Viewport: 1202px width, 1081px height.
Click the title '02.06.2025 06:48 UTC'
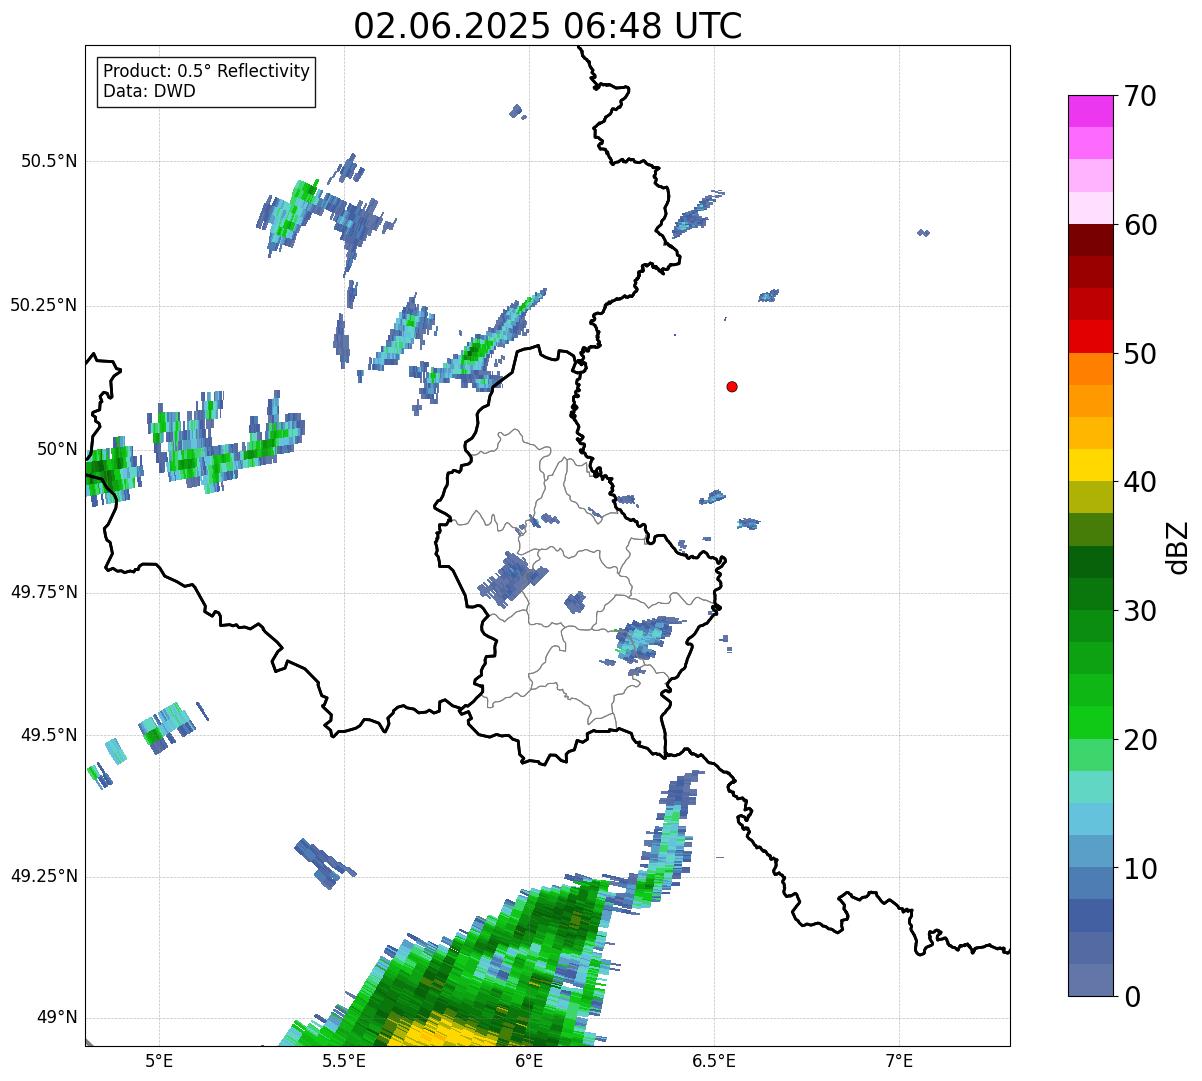(548, 26)
